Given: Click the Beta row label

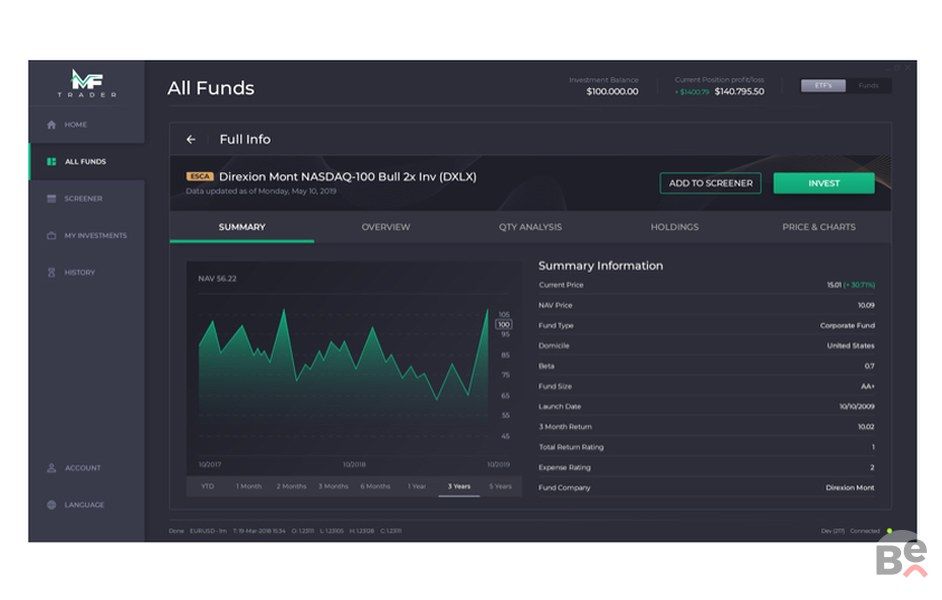Looking at the screenshot, I should coord(546,366).
